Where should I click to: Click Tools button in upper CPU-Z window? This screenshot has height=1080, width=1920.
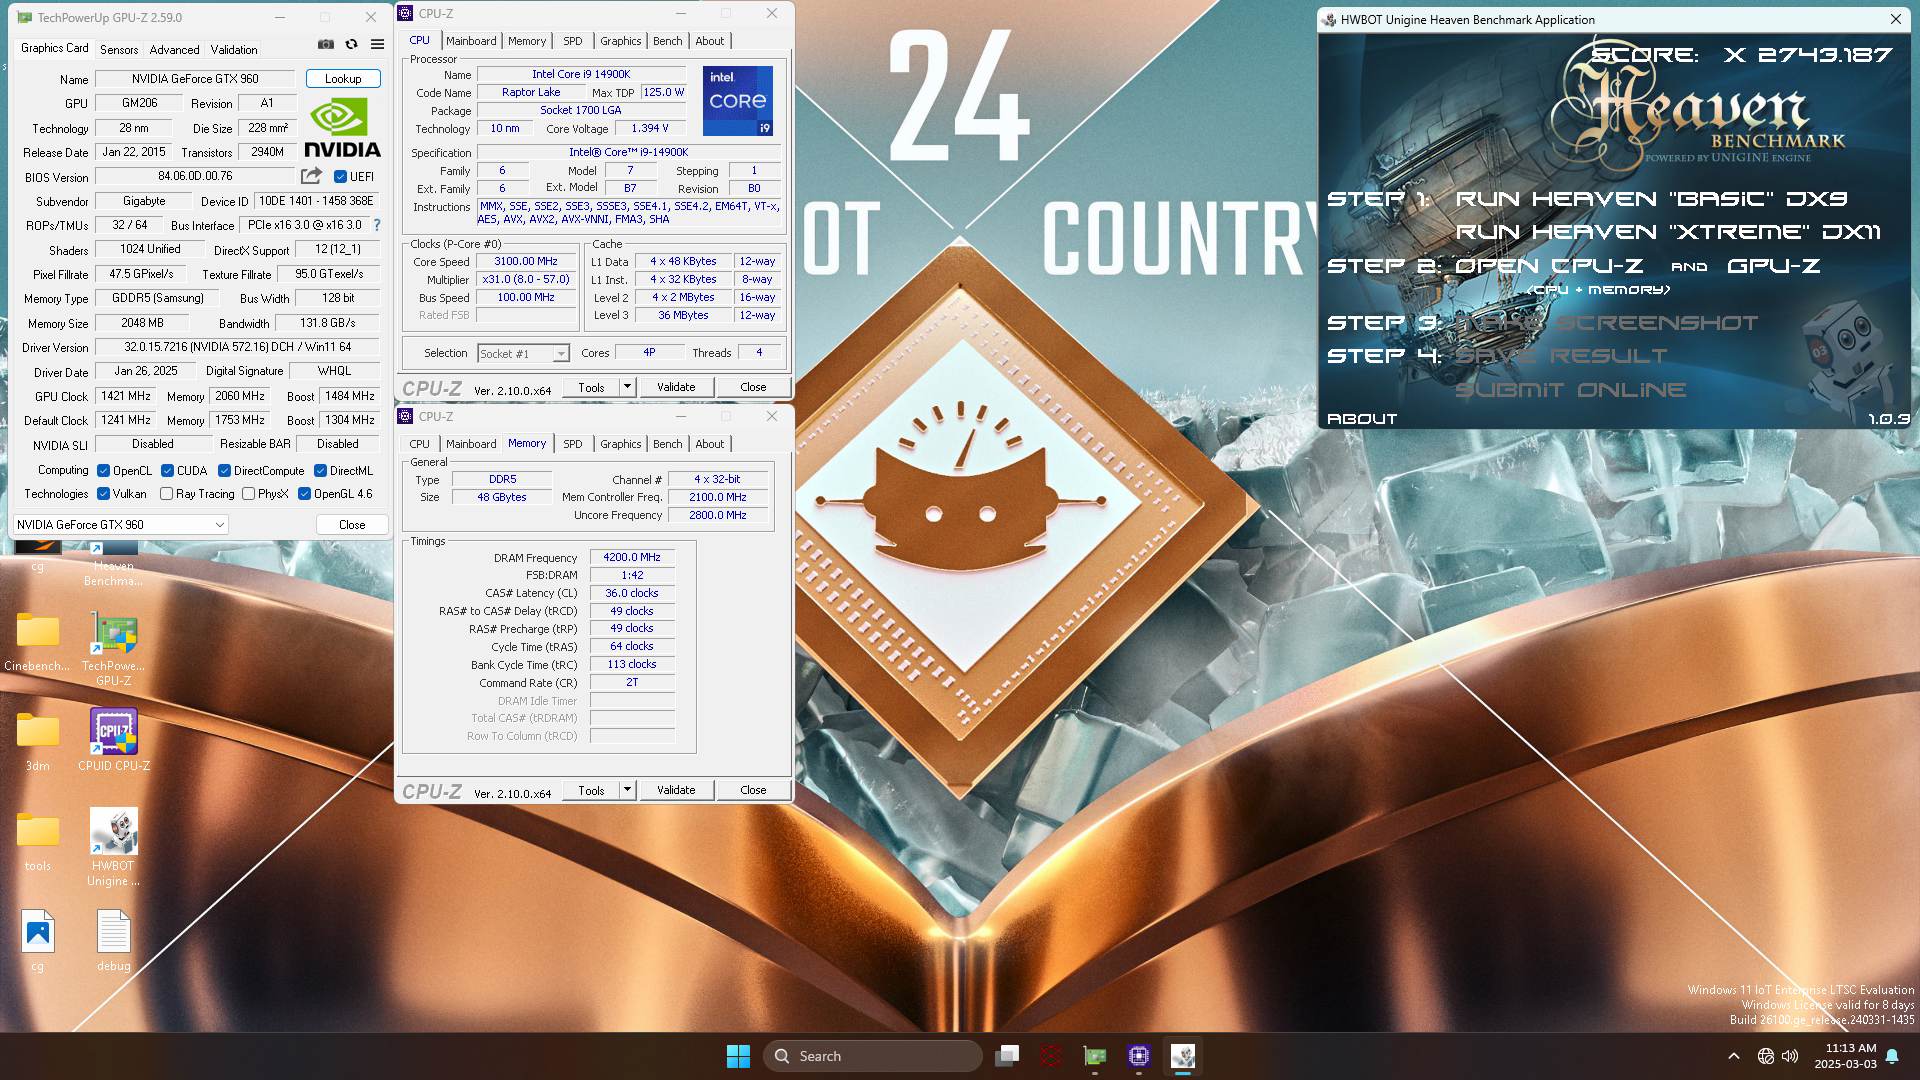point(591,387)
